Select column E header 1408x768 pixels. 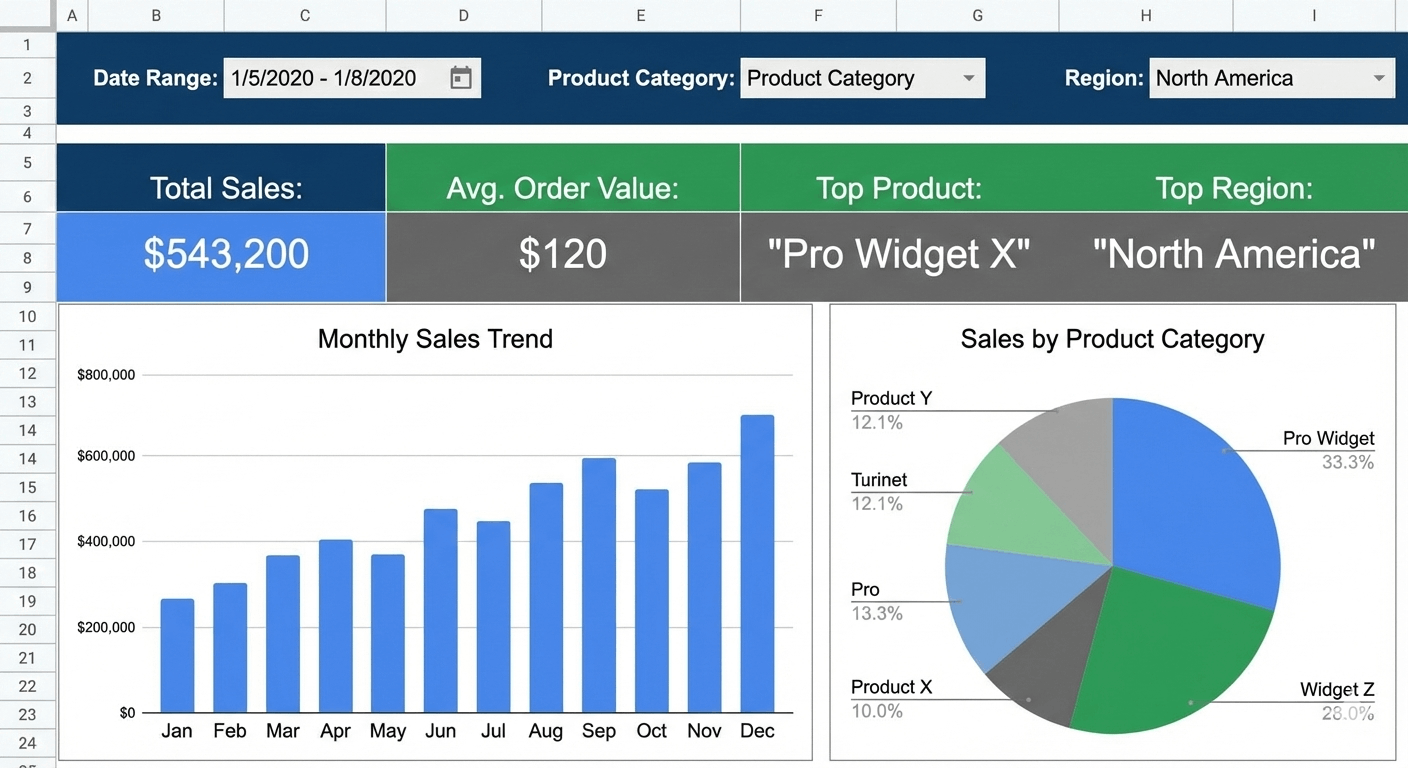640,15
